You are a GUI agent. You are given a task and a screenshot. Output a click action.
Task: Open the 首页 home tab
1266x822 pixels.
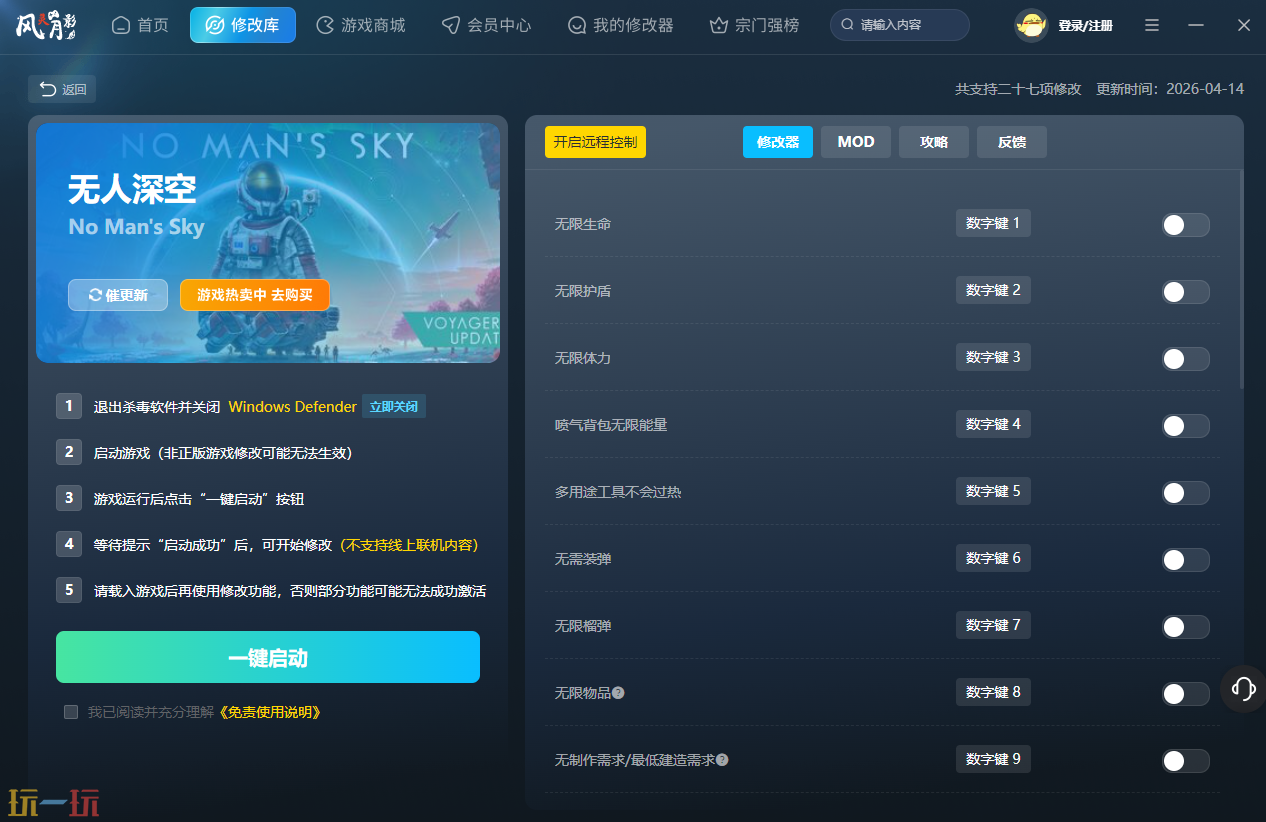click(x=140, y=25)
